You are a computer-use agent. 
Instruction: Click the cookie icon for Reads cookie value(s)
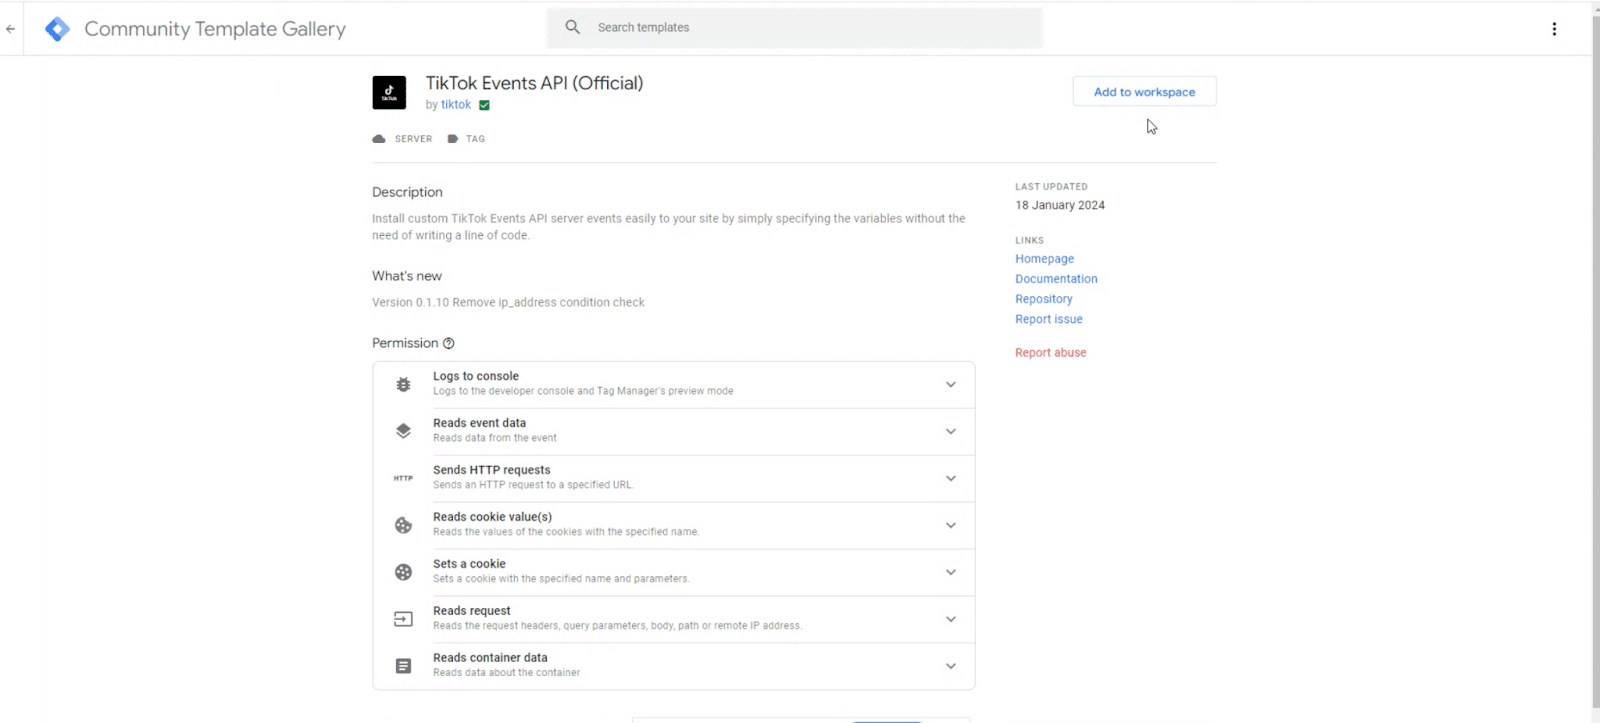click(x=403, y=525)
